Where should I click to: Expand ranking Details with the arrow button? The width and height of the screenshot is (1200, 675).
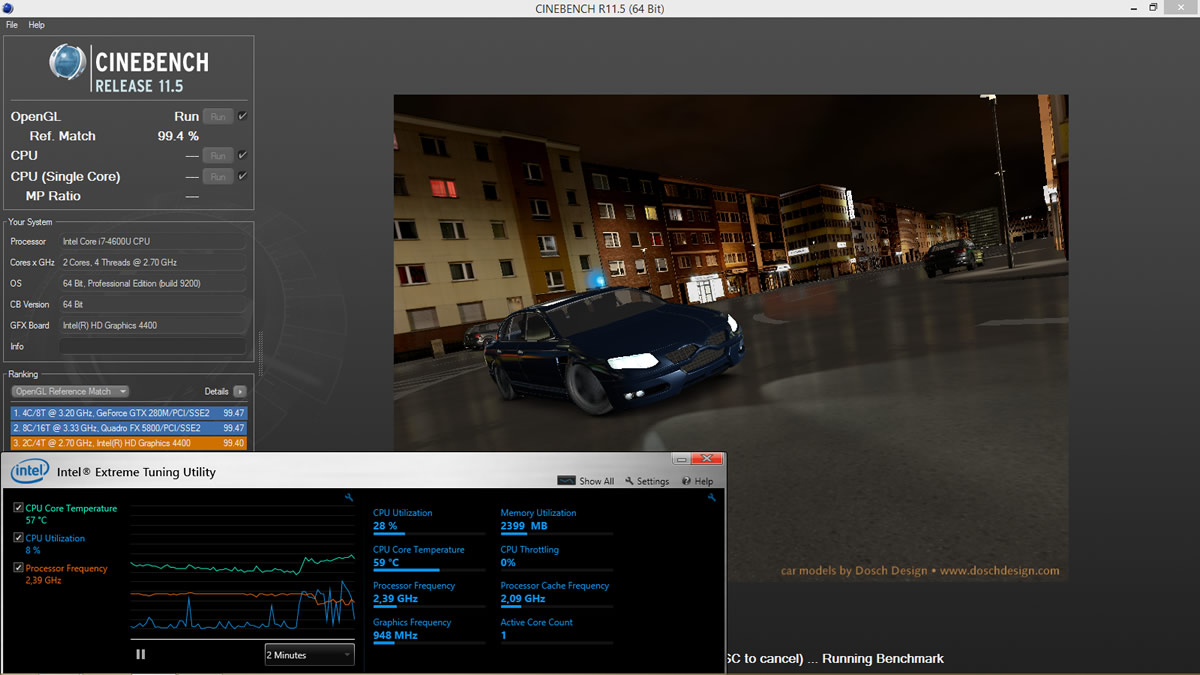click(x=240, y=391)
